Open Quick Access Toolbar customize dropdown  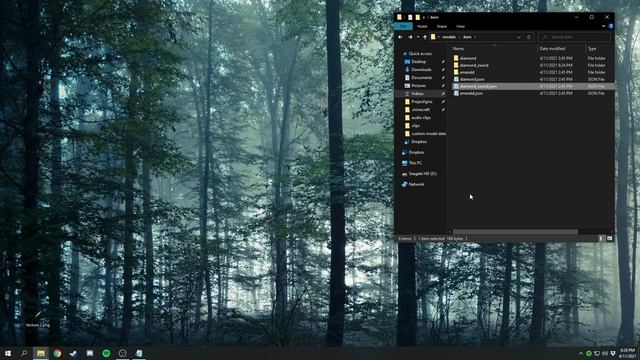pos(424,17)
